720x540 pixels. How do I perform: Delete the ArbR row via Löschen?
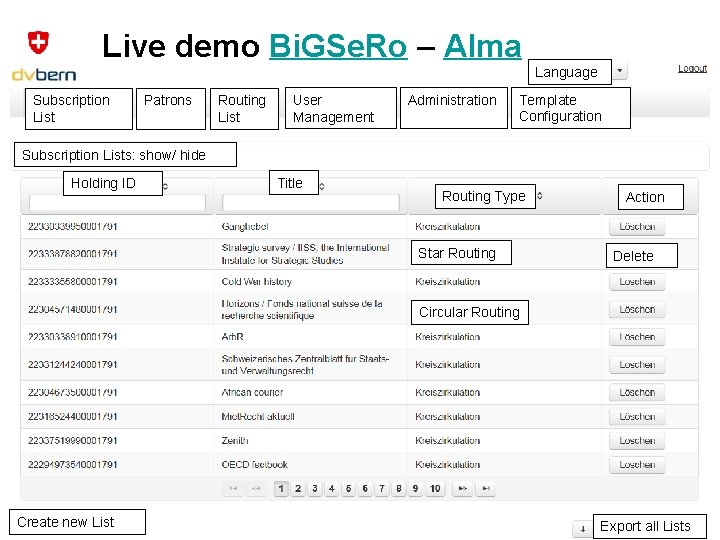click(x=637, y=337)
